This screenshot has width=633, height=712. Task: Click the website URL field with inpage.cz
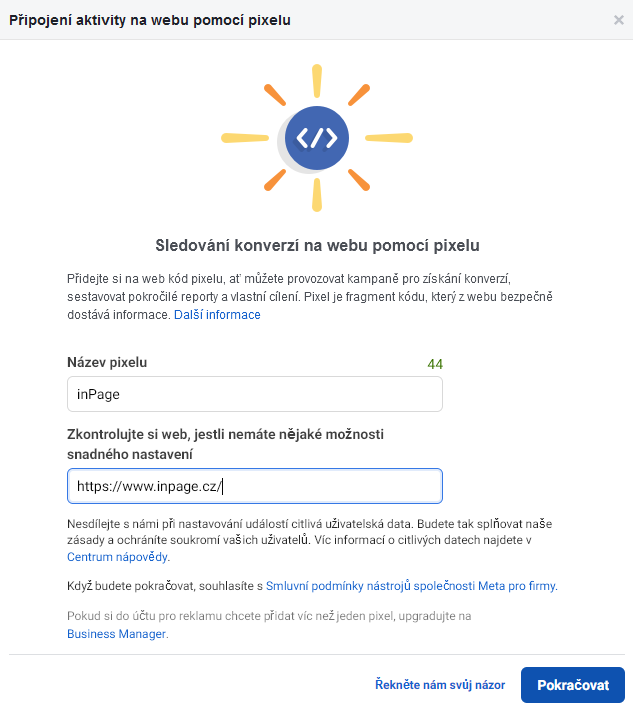(255, 486)
